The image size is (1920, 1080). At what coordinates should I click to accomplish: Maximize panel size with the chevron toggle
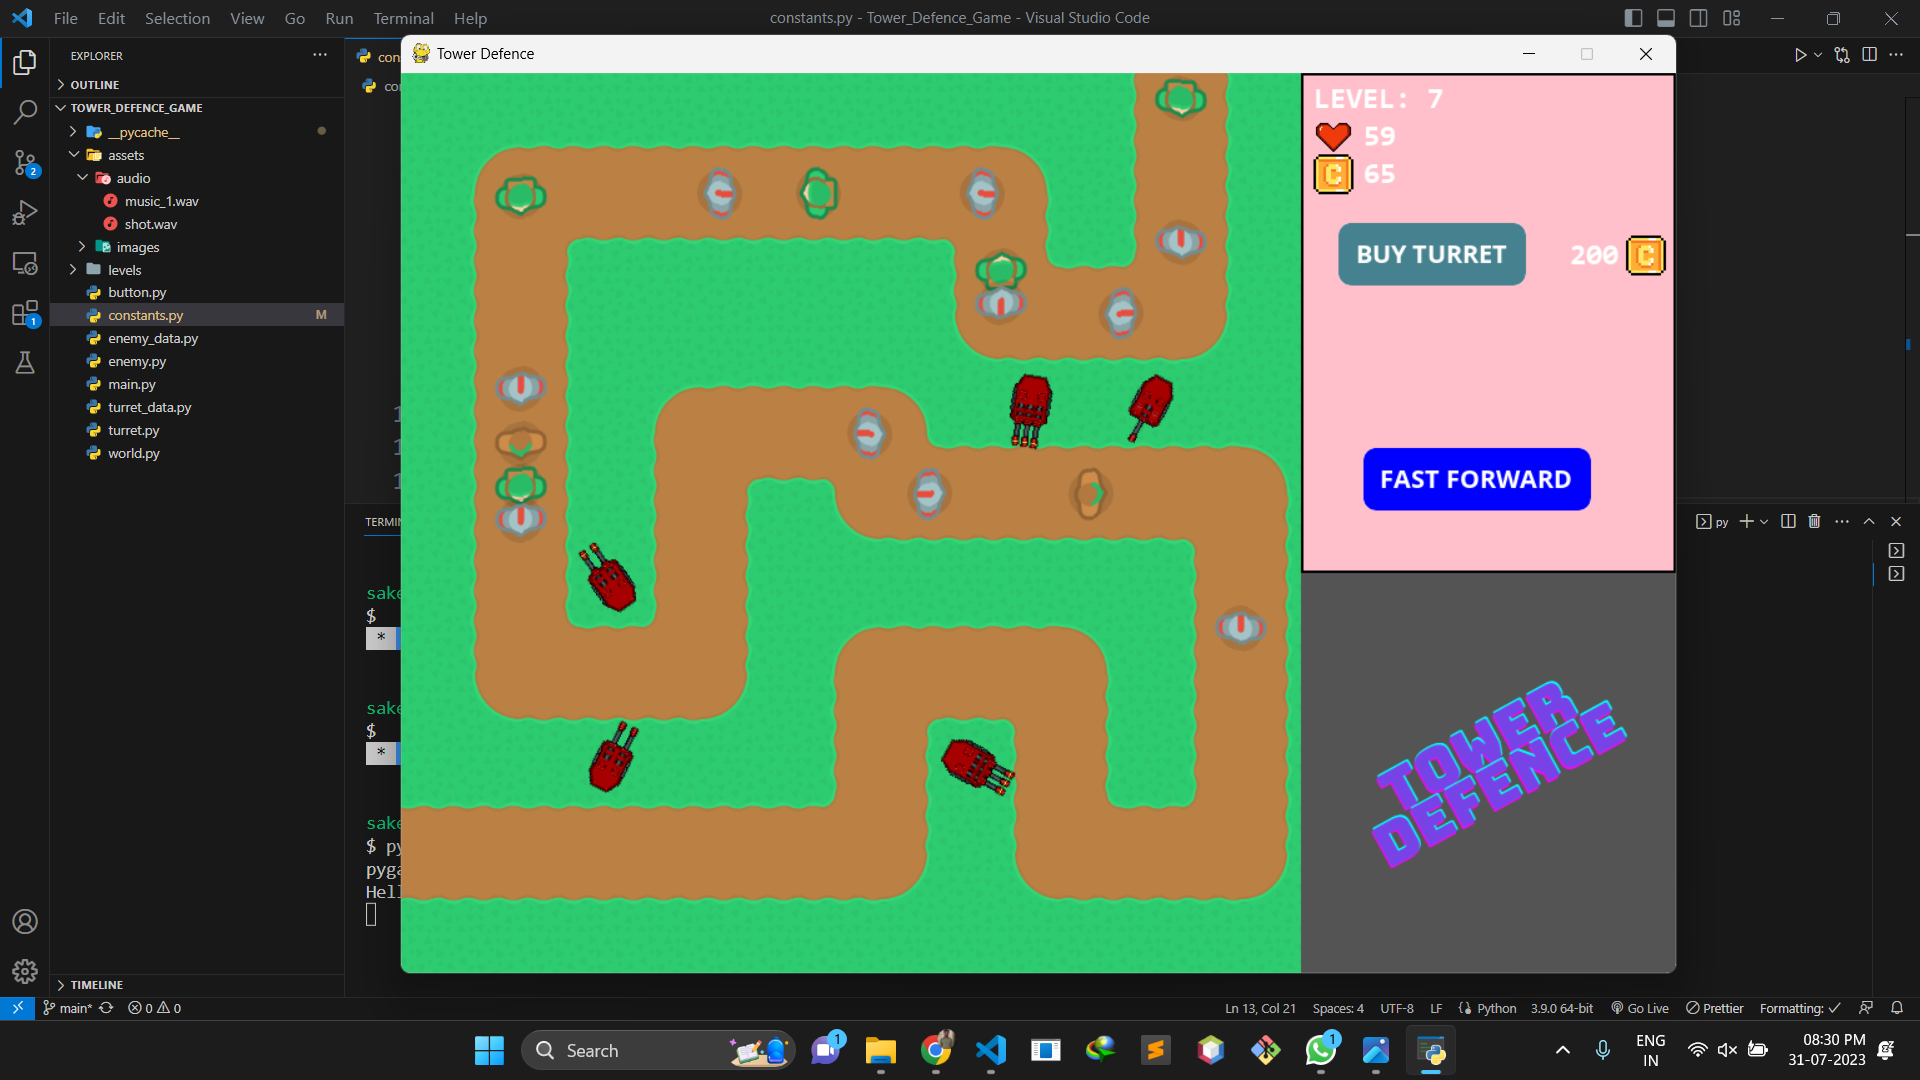1868,521
